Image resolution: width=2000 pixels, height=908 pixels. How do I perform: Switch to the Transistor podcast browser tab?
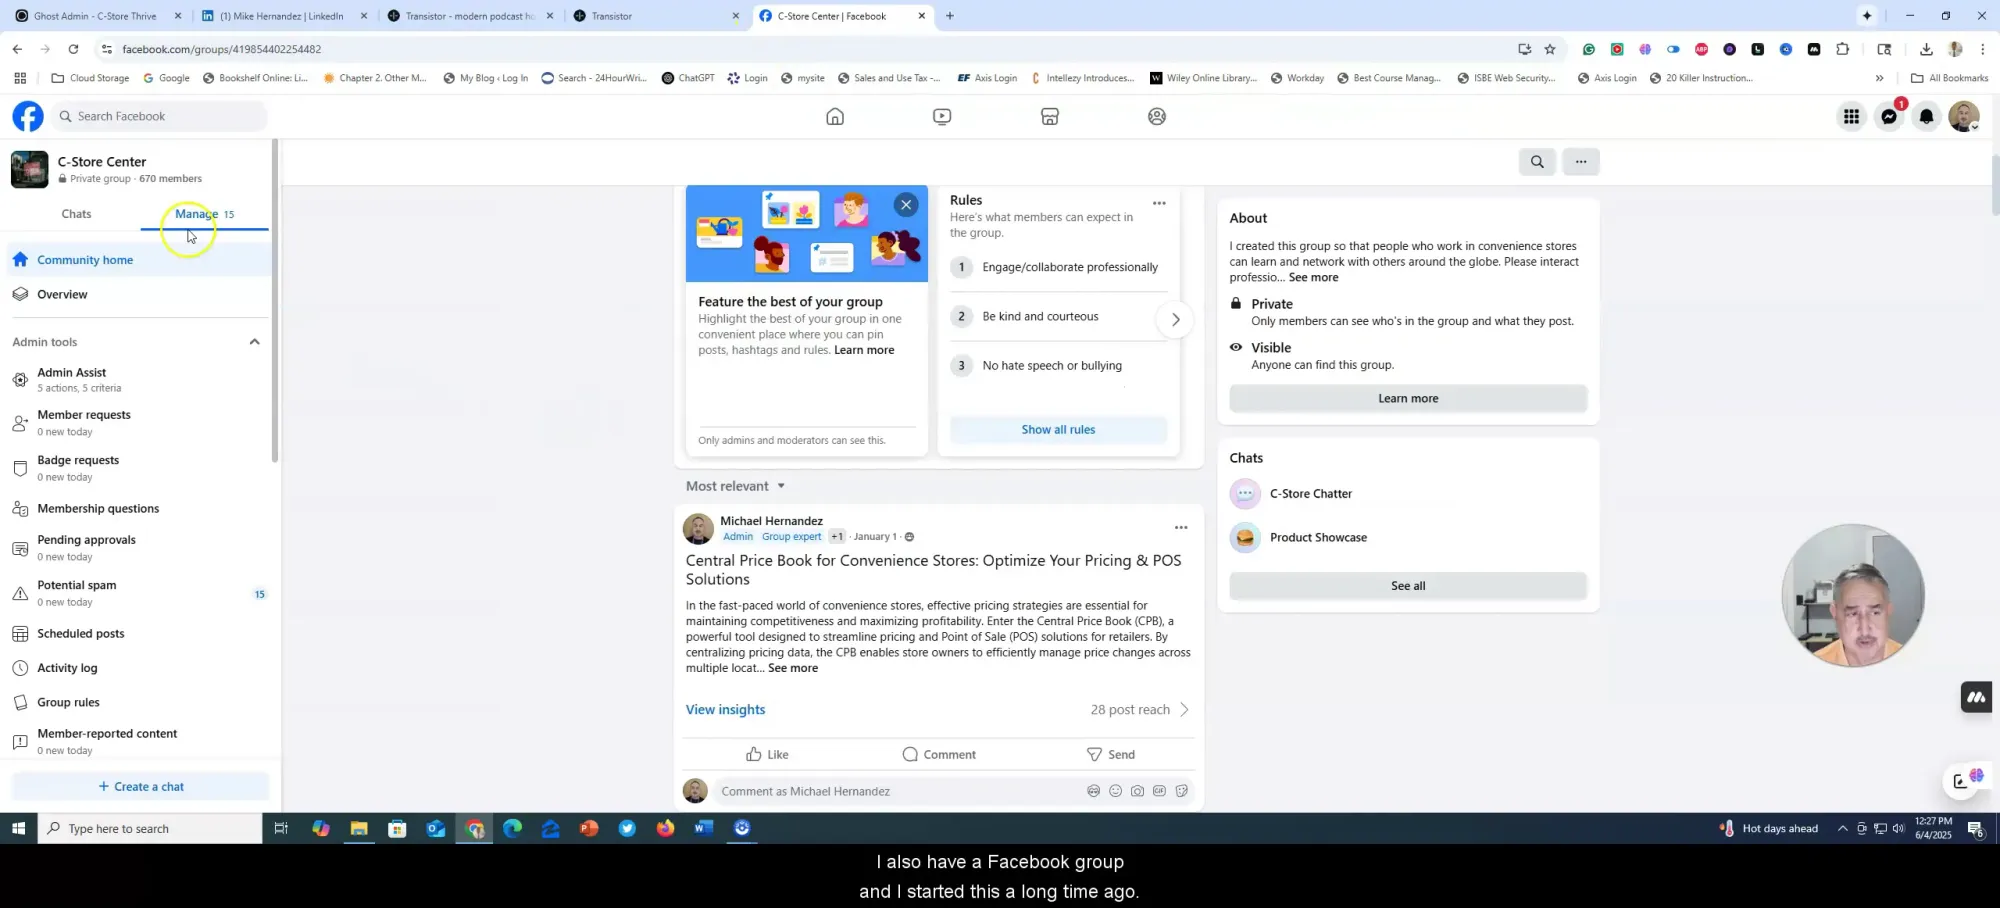coord(470,16)
